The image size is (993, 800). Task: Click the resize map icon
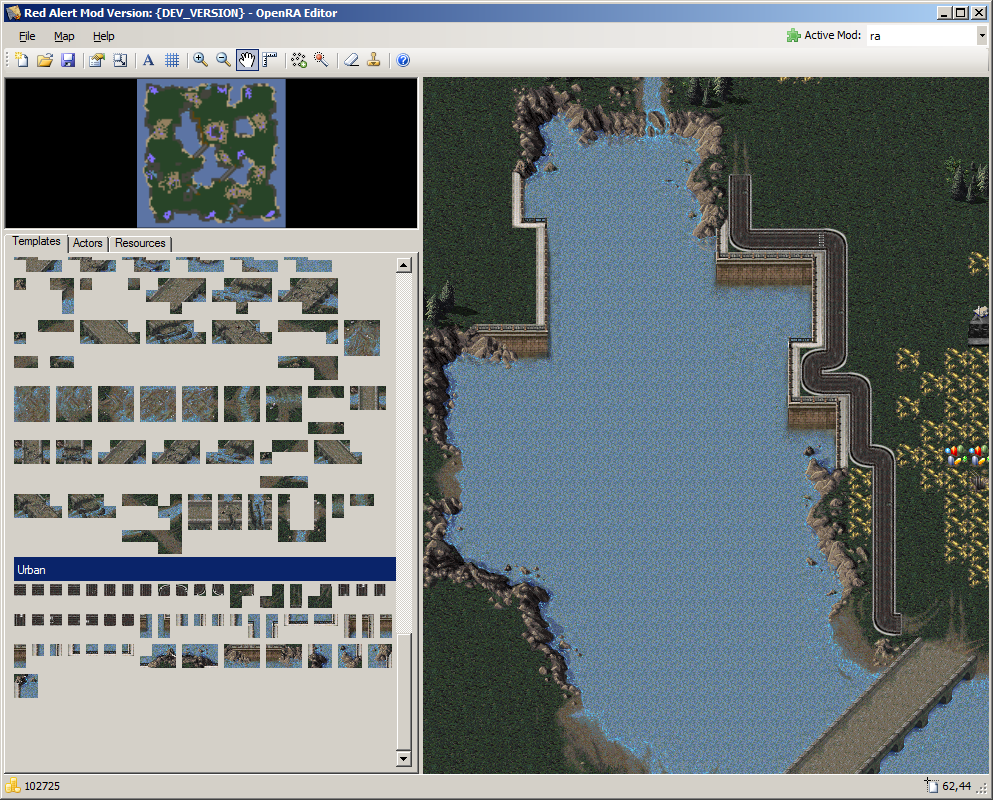click(120, 60)
